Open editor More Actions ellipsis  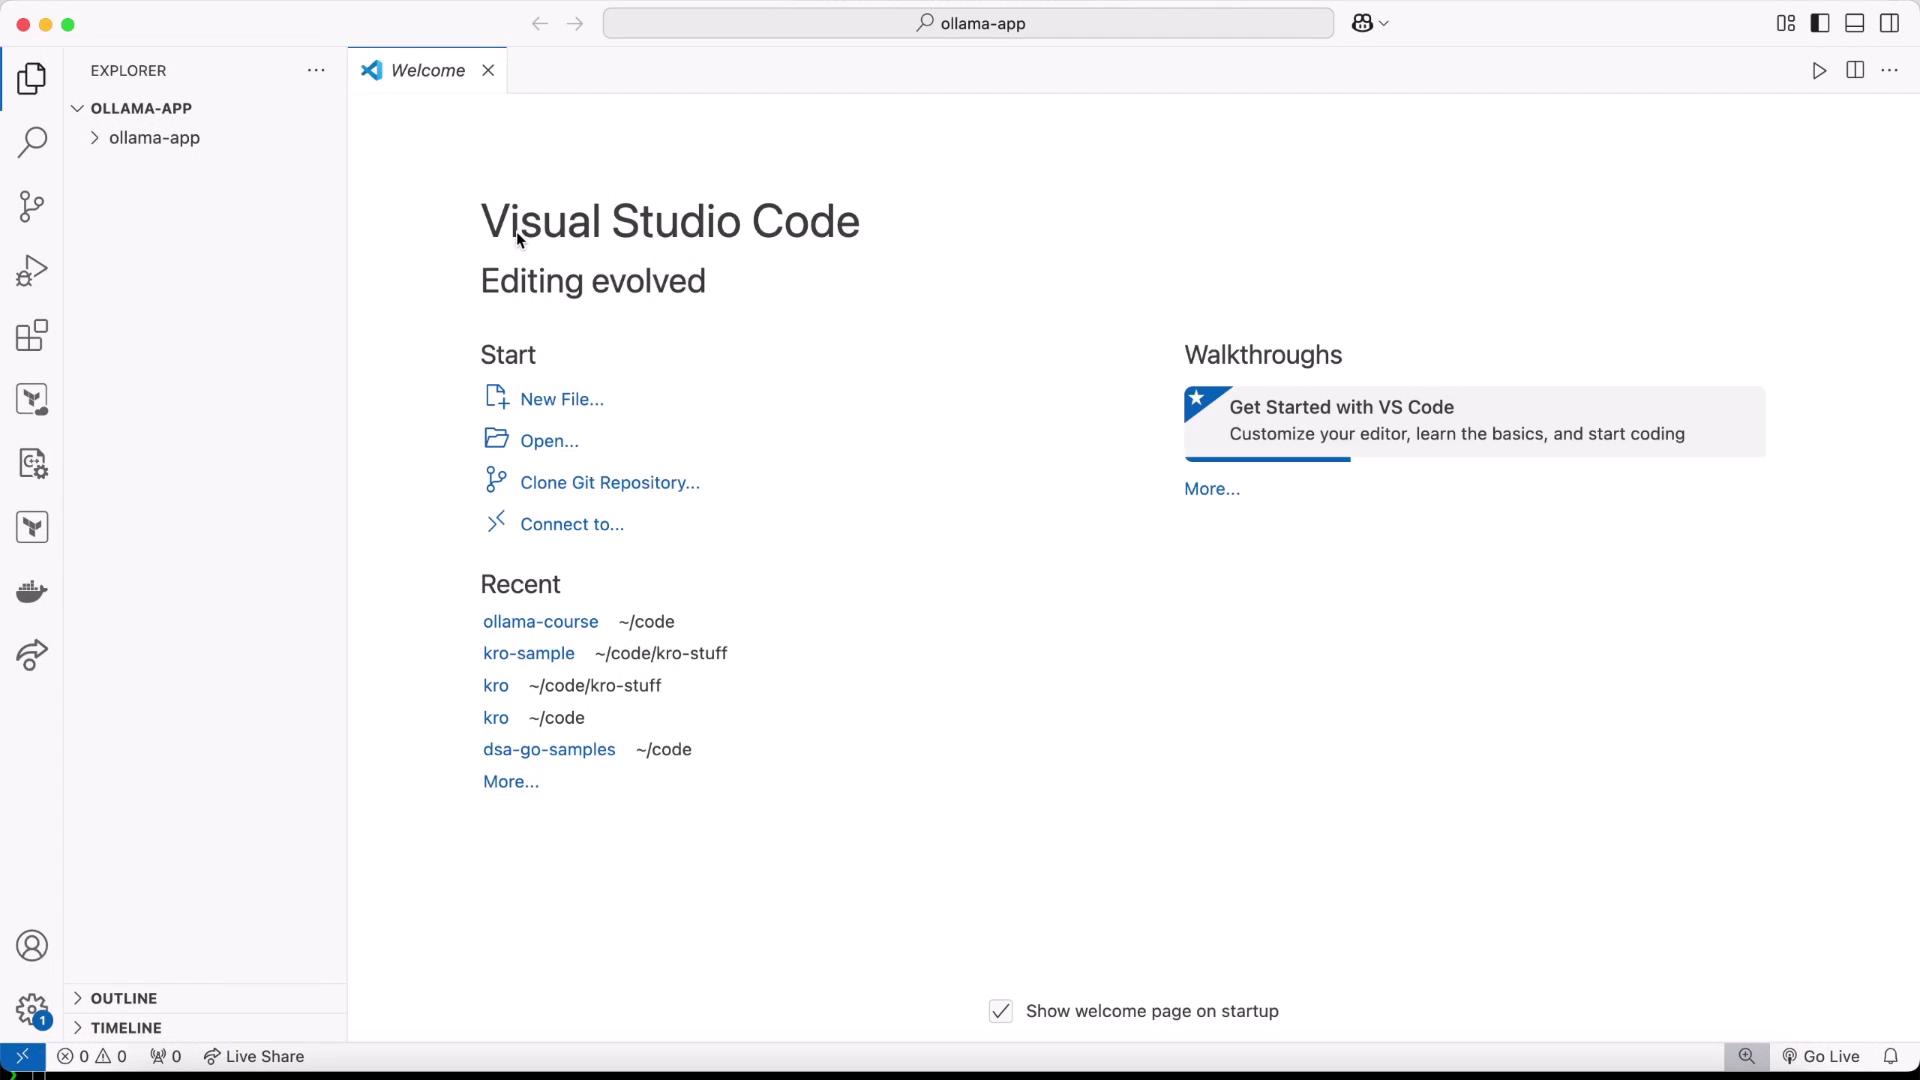(x=1890, y=70)
